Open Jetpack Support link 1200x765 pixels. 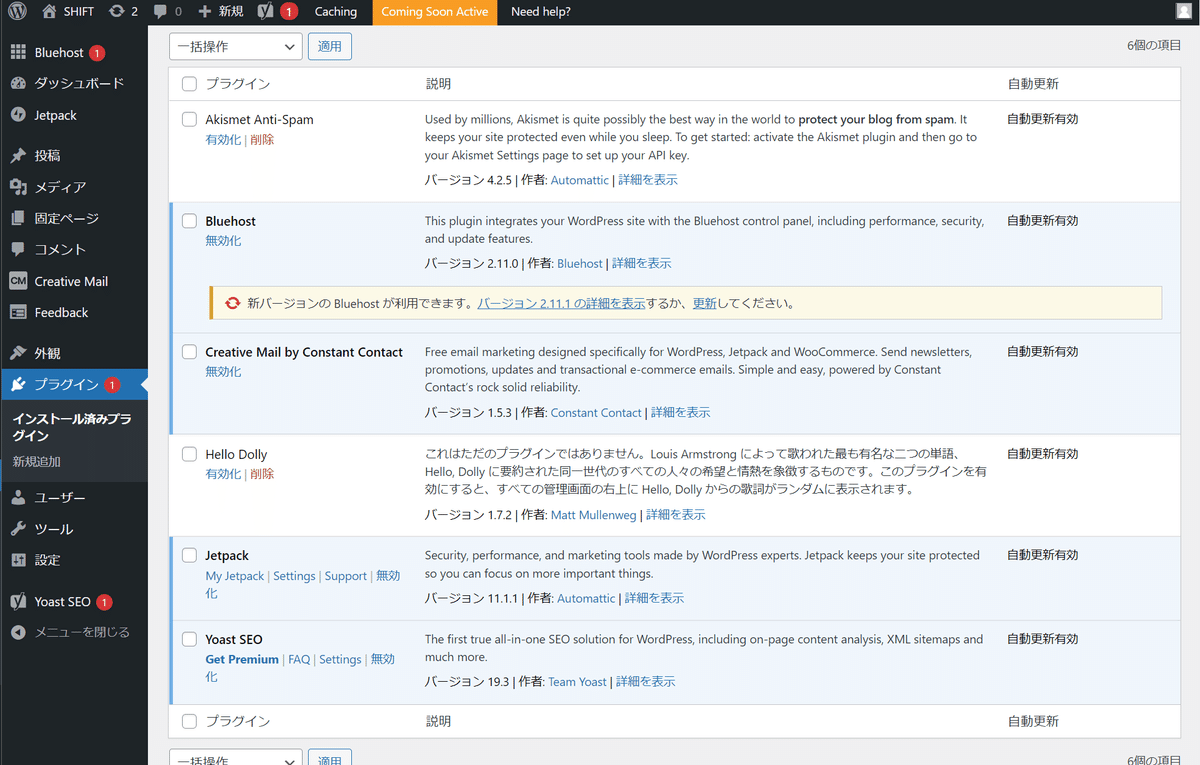(346, 576)
